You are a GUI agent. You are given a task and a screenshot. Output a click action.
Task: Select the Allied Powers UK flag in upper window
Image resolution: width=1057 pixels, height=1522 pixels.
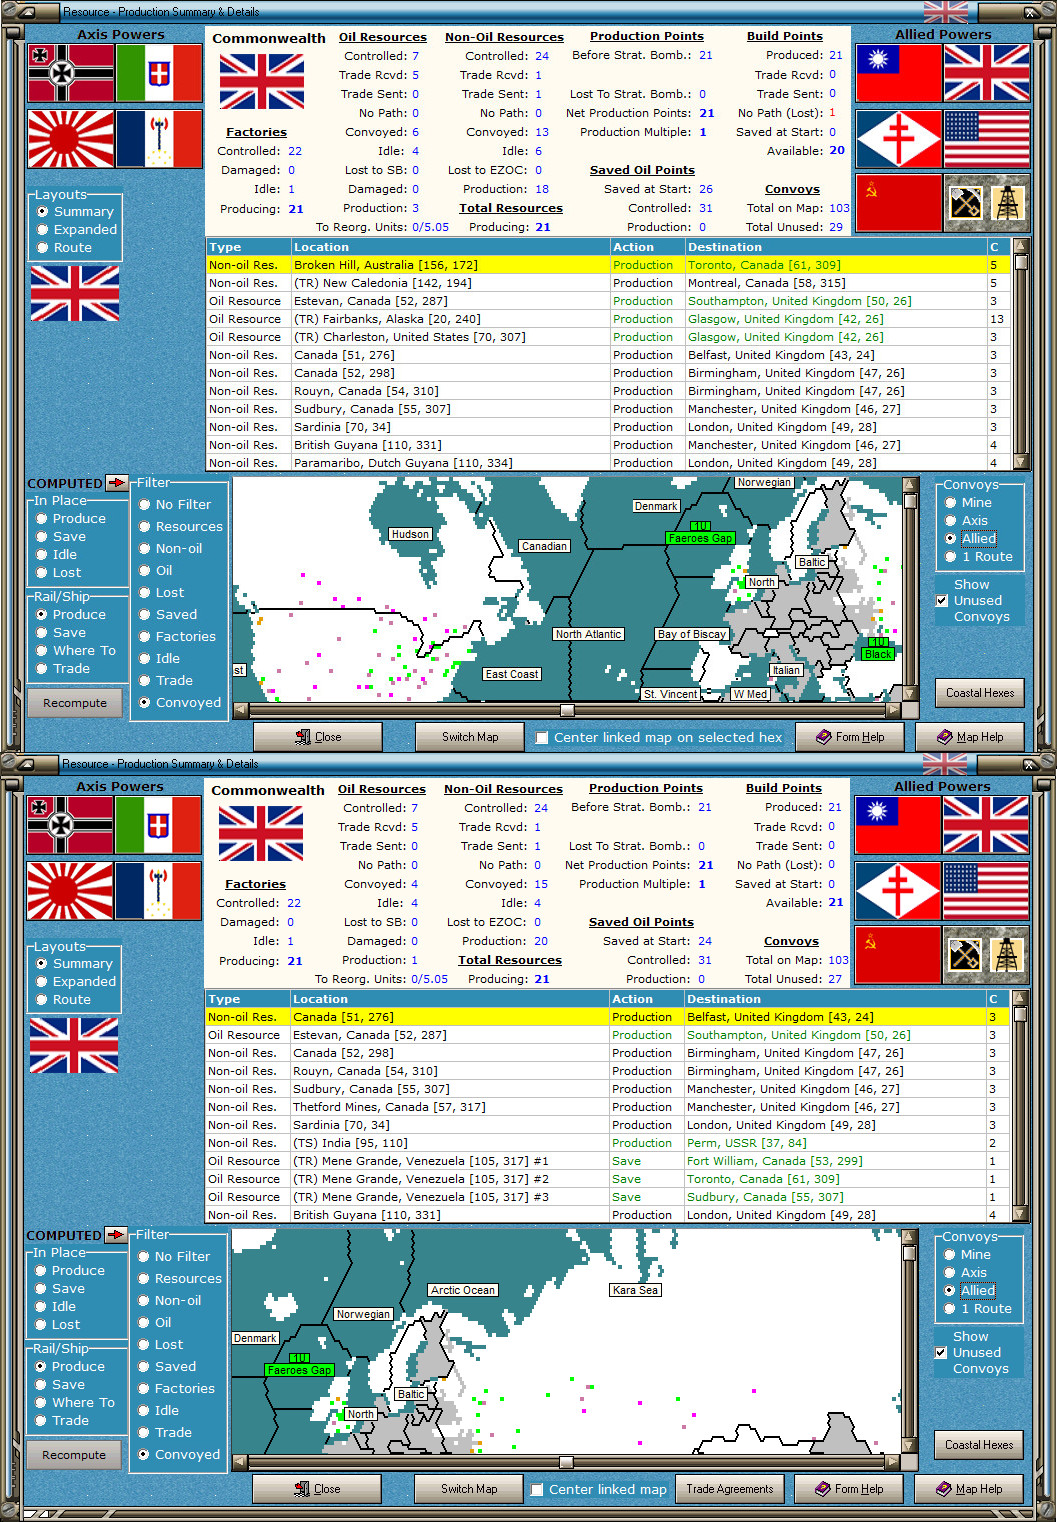(x=986, y=73)
